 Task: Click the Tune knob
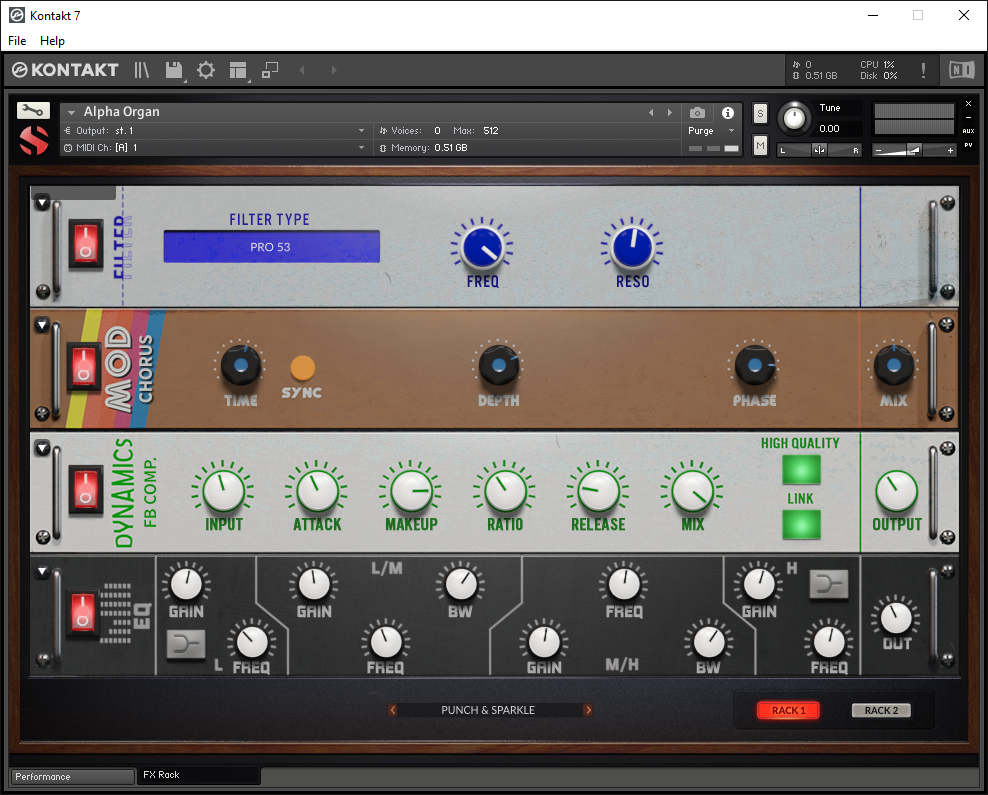[x=794, y=118]
